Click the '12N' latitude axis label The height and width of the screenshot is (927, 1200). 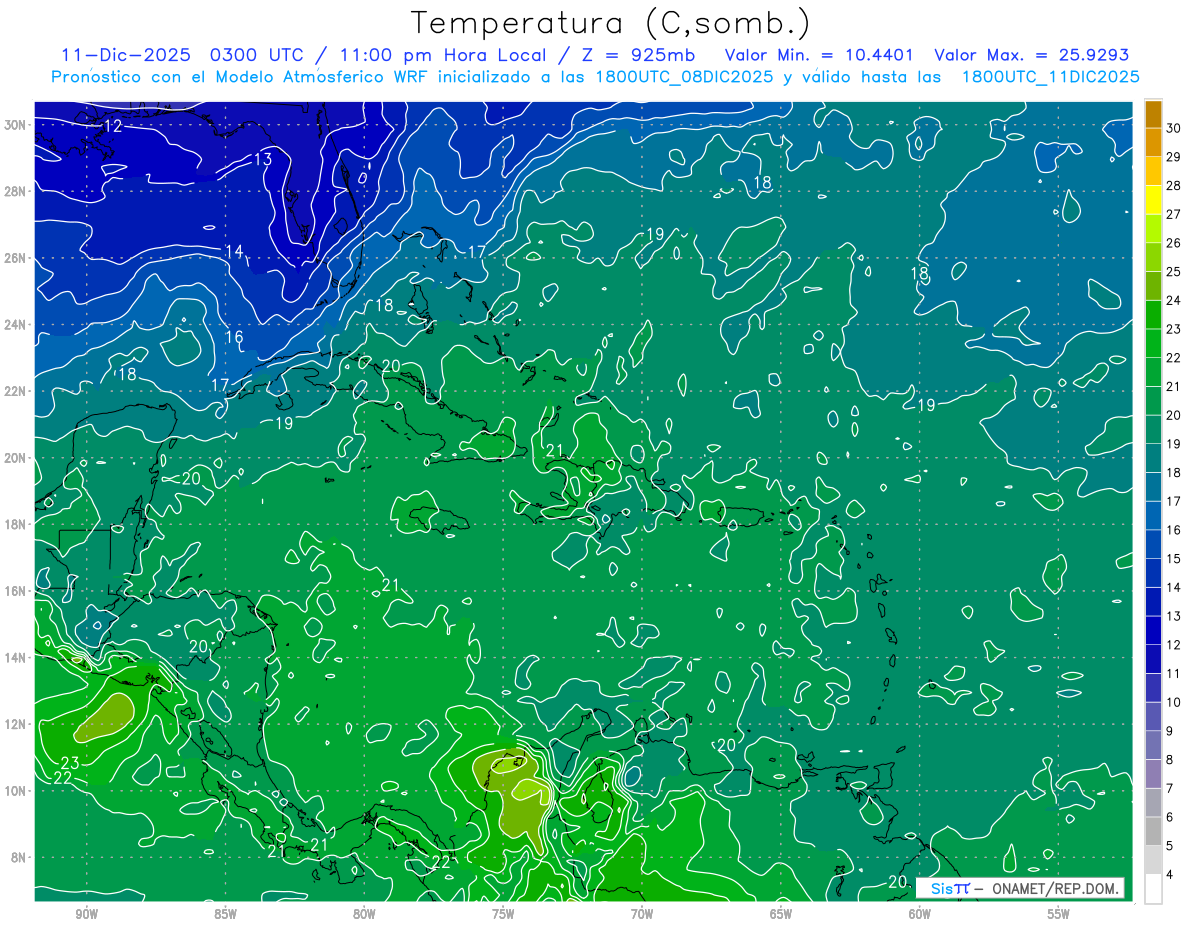[16, 724]
